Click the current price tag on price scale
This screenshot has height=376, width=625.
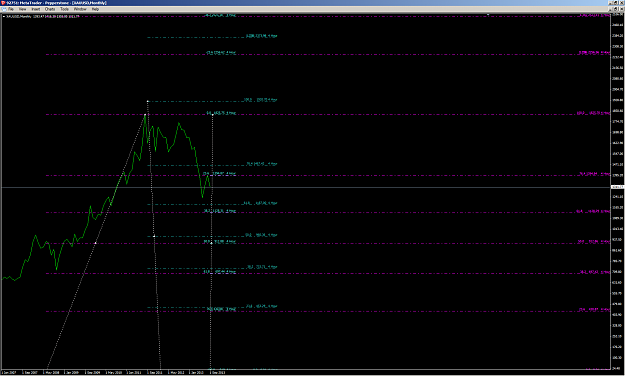pos(617,187)
